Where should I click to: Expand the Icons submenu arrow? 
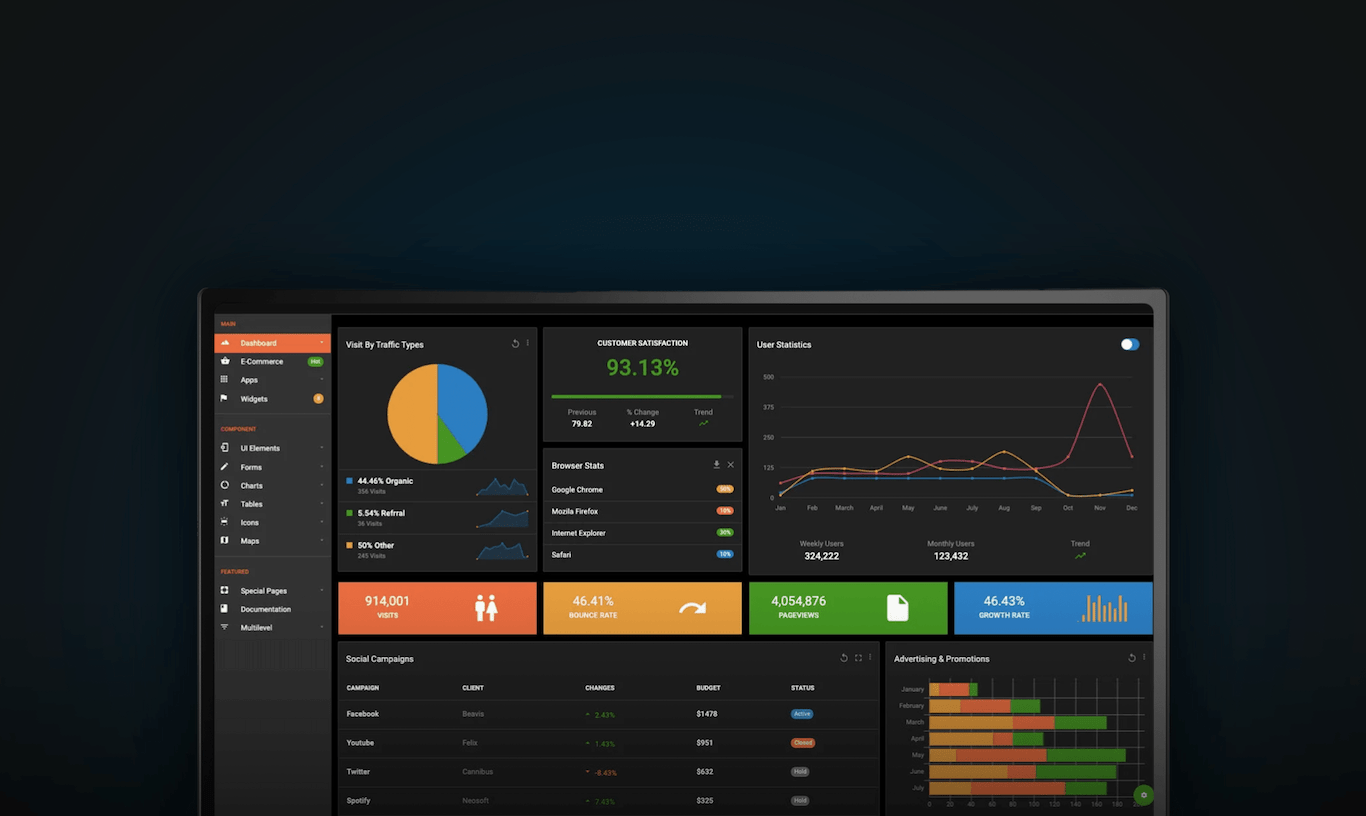click(x=322, y=522)
